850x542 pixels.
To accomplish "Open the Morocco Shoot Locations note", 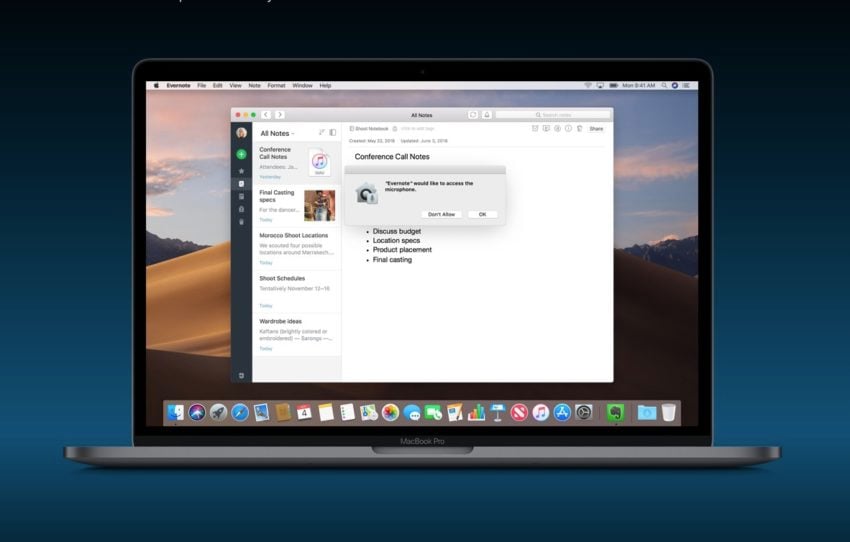I will point(297,249).
